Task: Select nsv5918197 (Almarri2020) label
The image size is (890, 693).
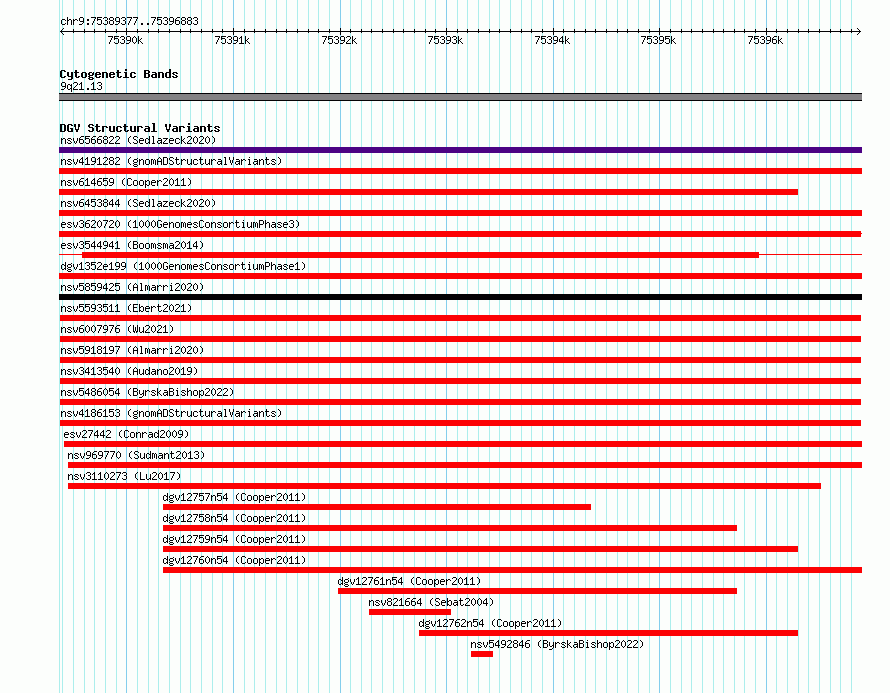Action: tap(132, 350)
